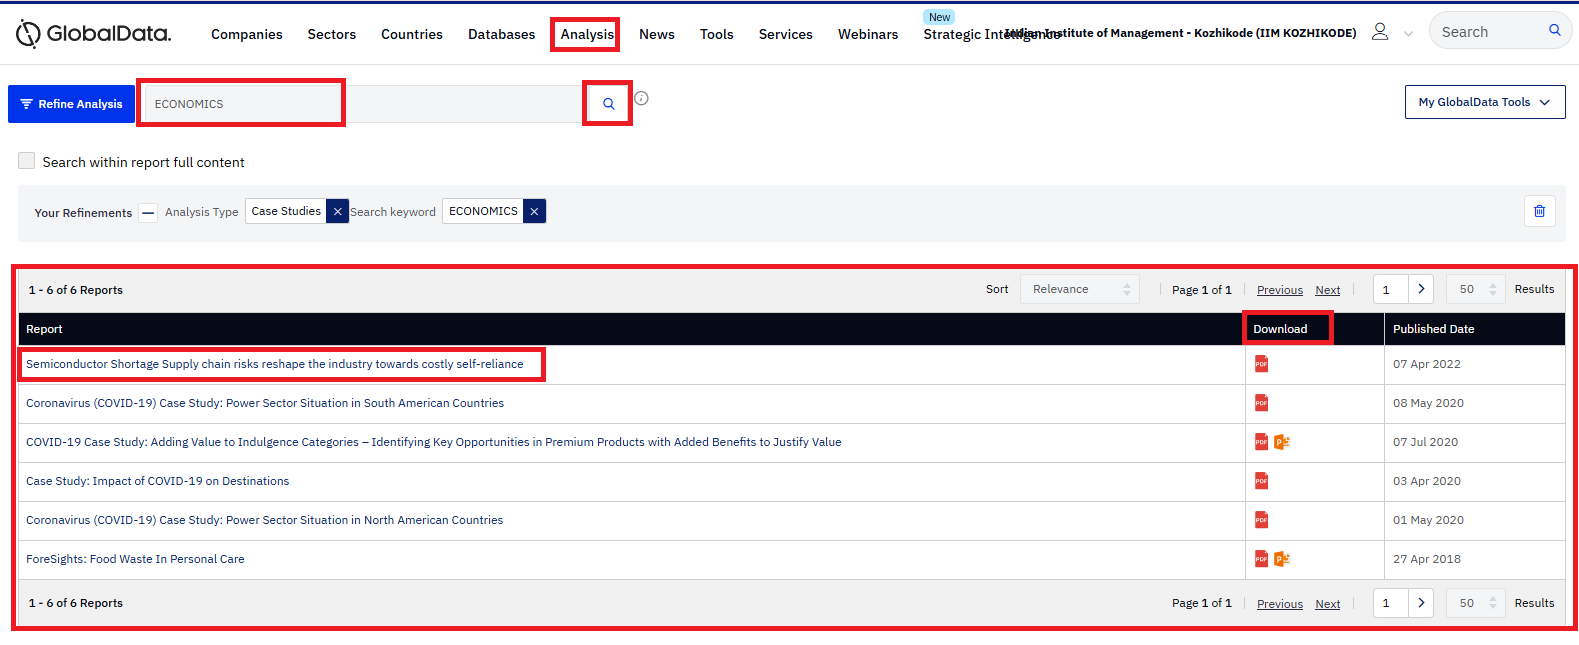Click the info icon next to search
This screenshot has height=645, width=1579.
tap(642, 98)
